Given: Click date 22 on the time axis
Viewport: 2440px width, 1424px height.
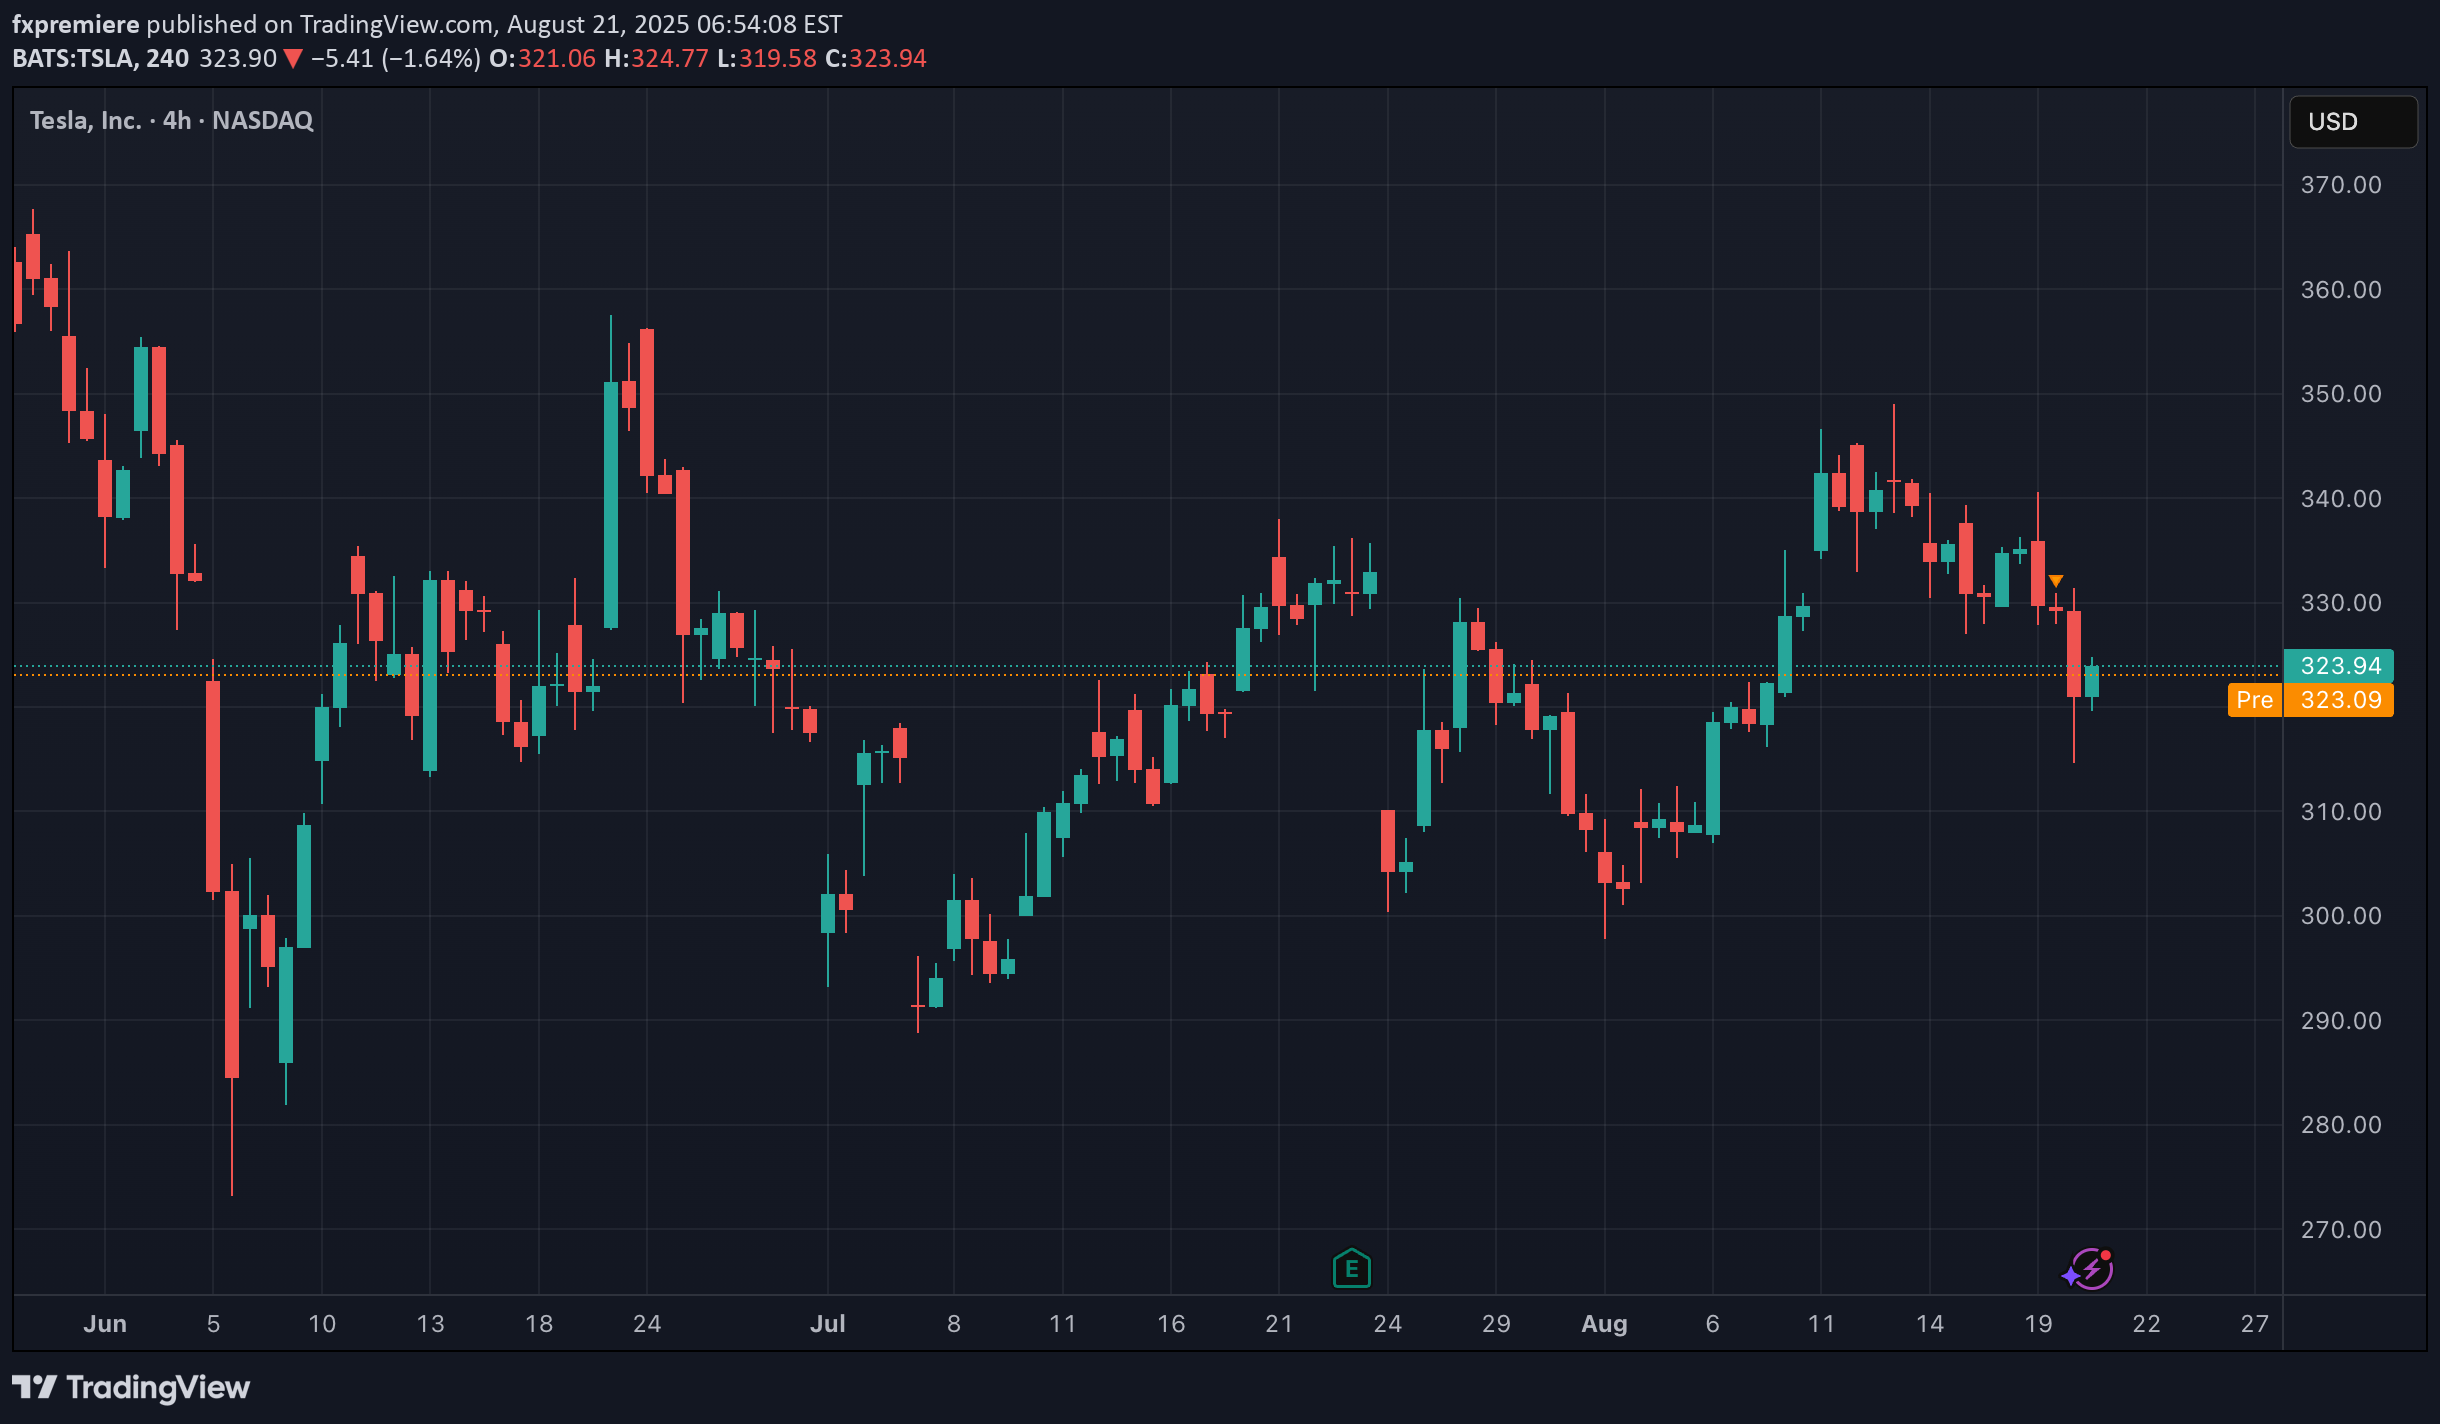Looking at the screenshot, I should click(2146, 1324).
